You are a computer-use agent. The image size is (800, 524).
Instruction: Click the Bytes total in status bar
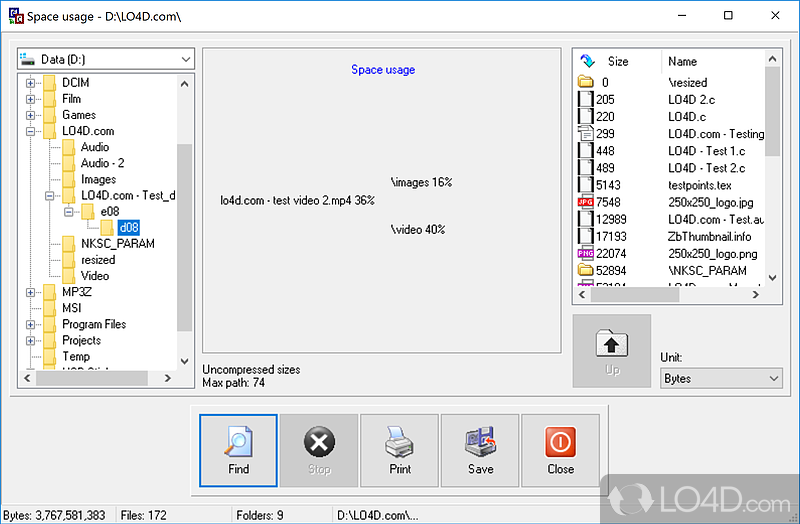point(54,515)
